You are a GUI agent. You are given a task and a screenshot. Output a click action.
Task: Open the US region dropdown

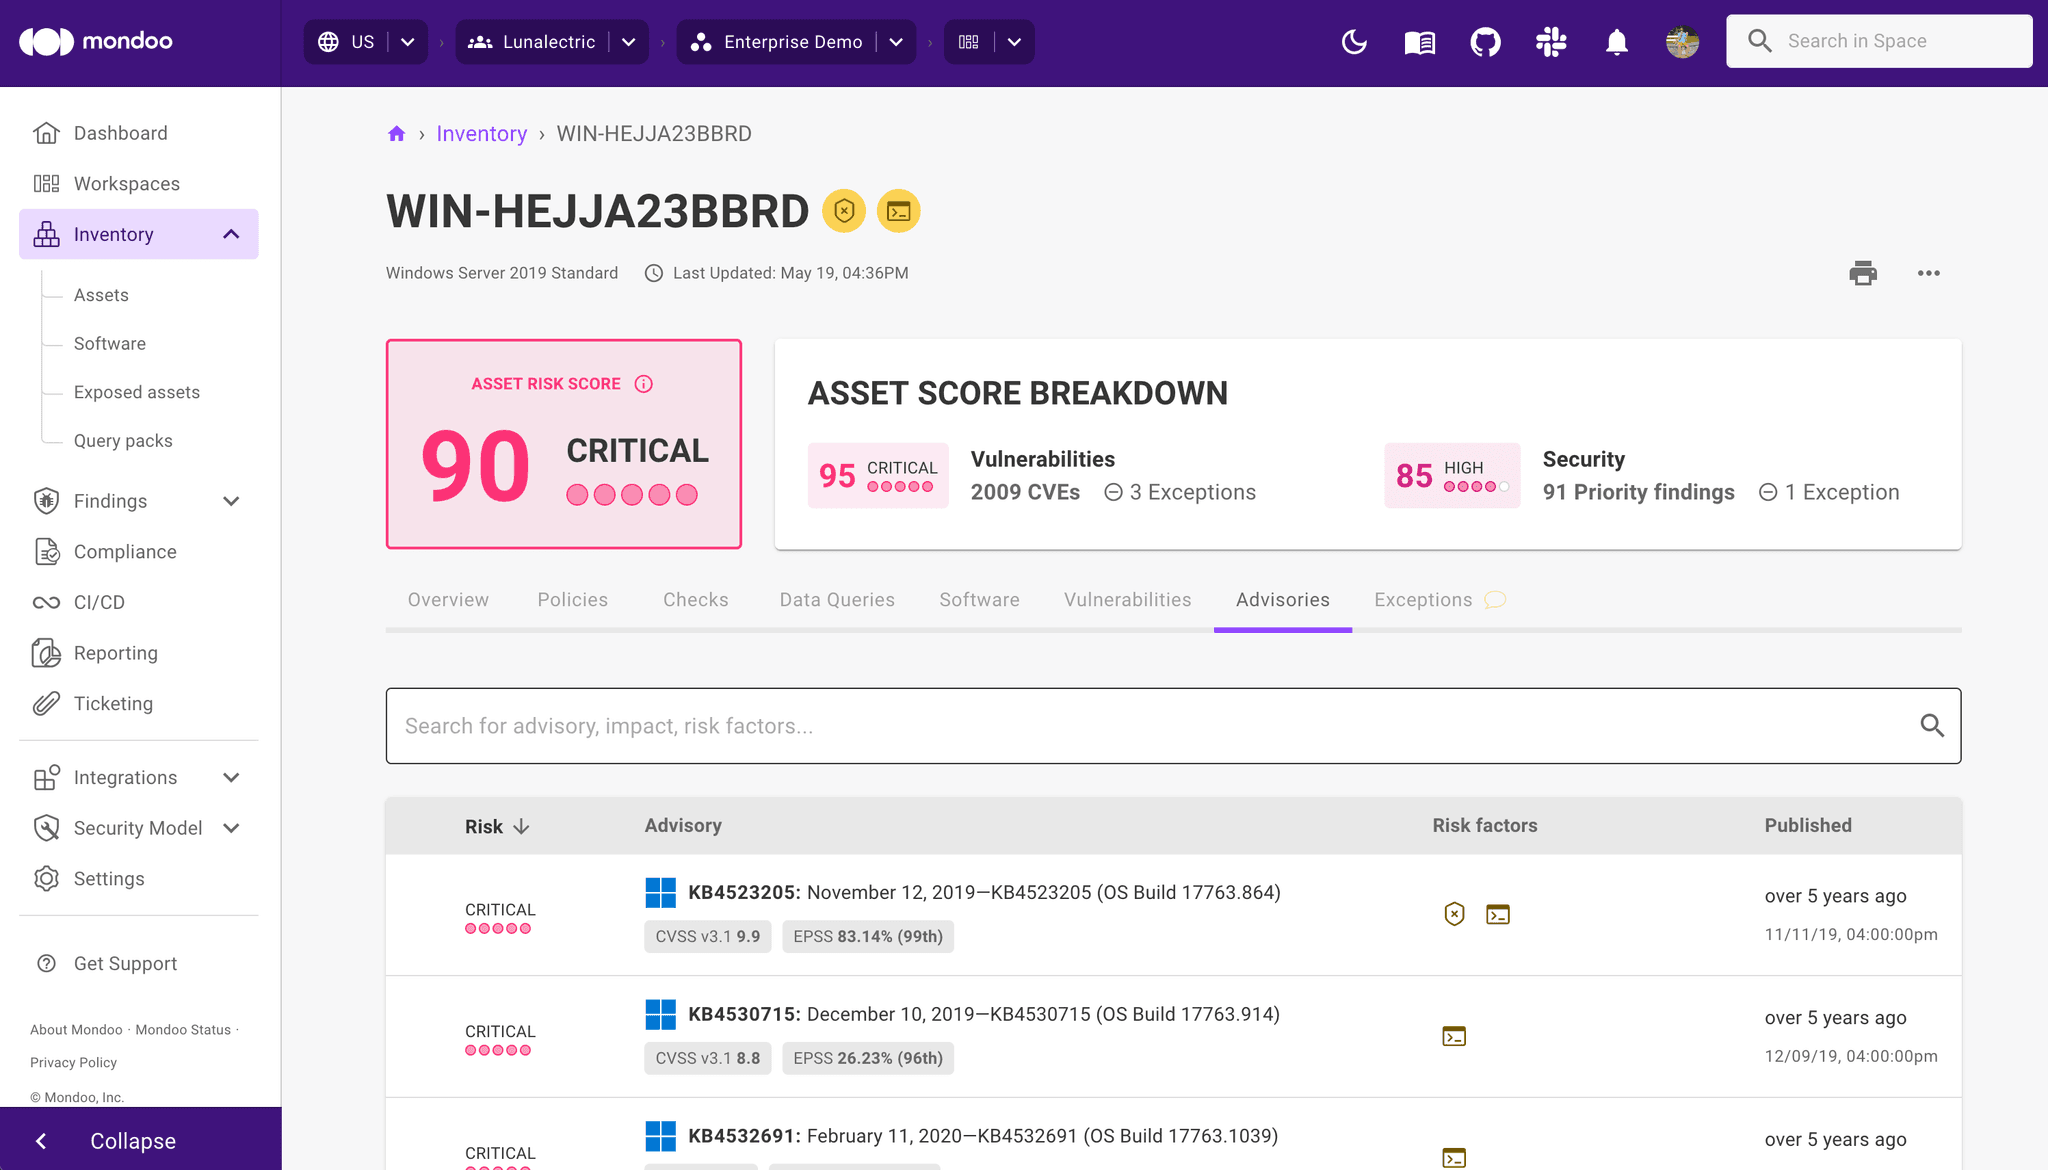coord(406,42)
